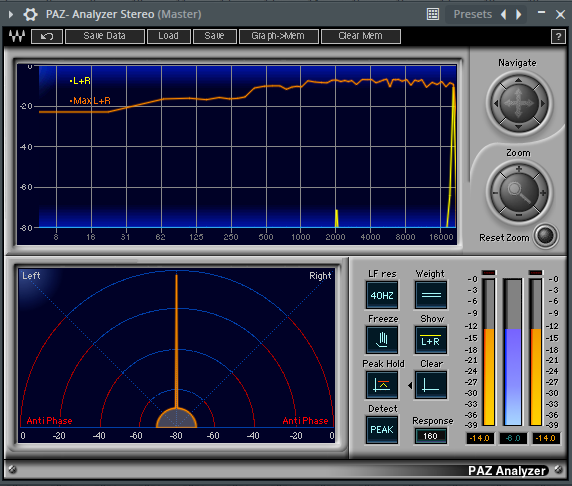Open the grid preset browser icon
Screen dimensions: 572x486
coord(433,14)
